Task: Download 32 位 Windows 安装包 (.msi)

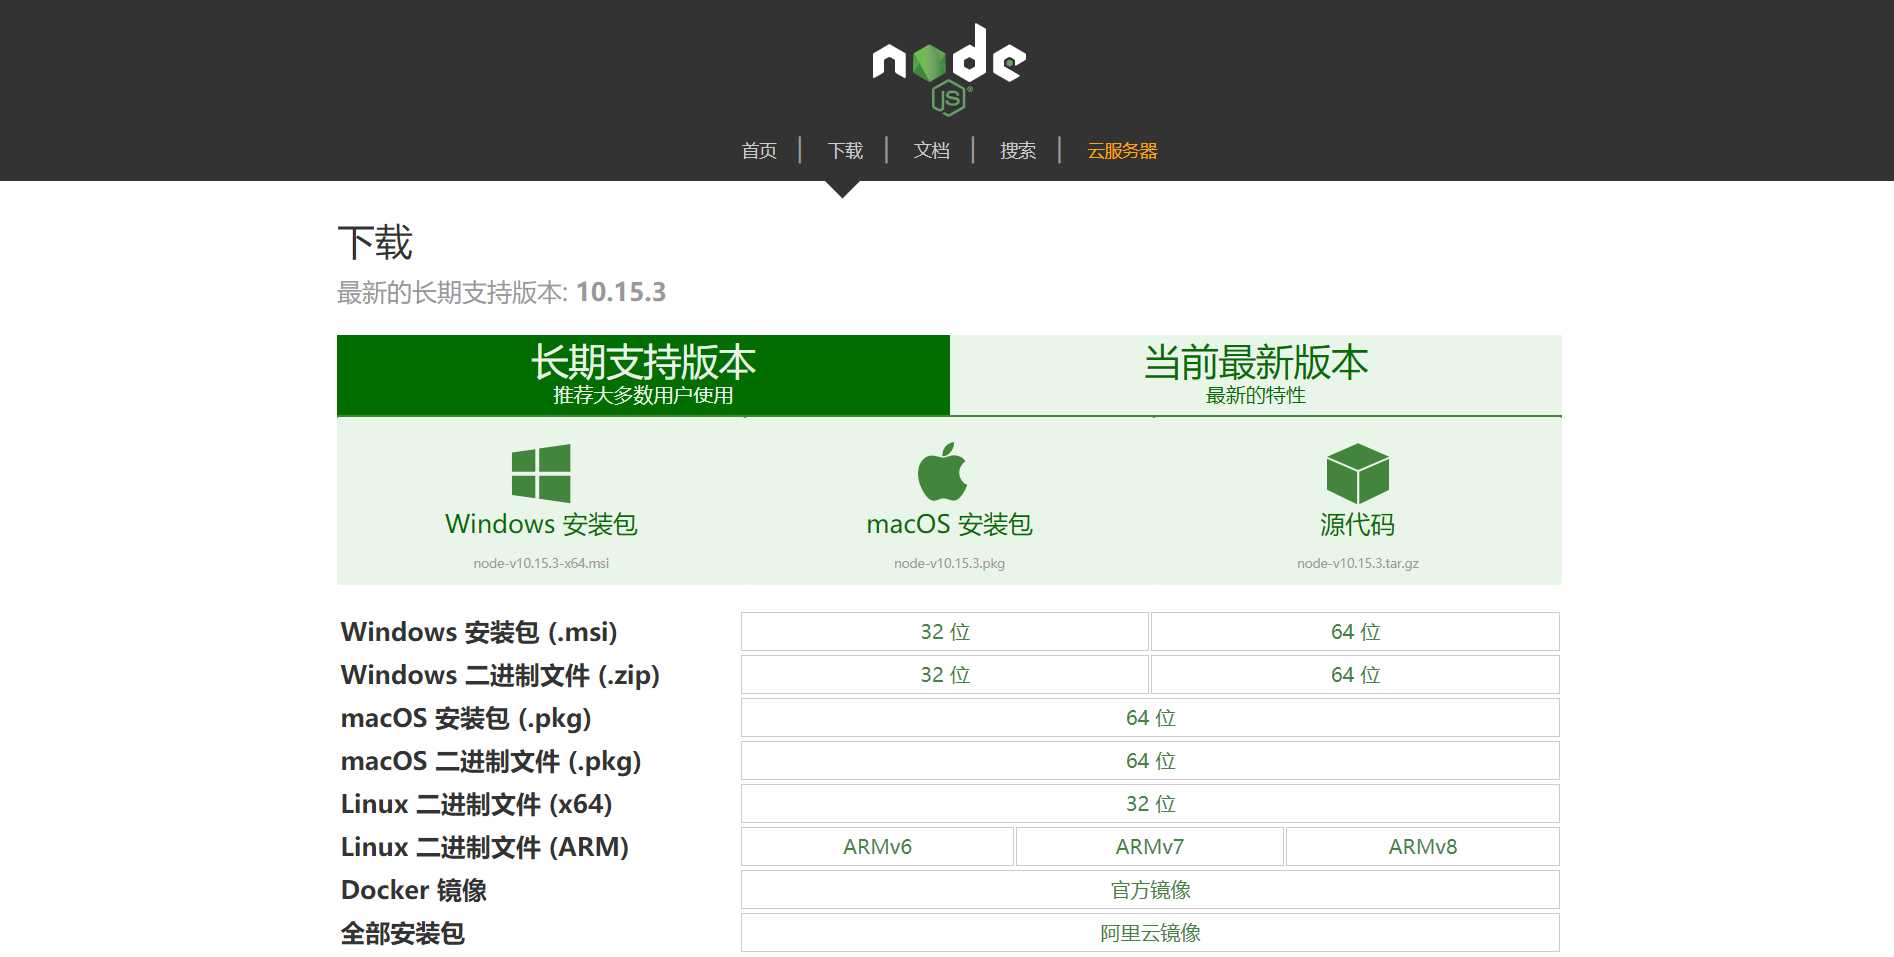Action: (x=945, y=632)
